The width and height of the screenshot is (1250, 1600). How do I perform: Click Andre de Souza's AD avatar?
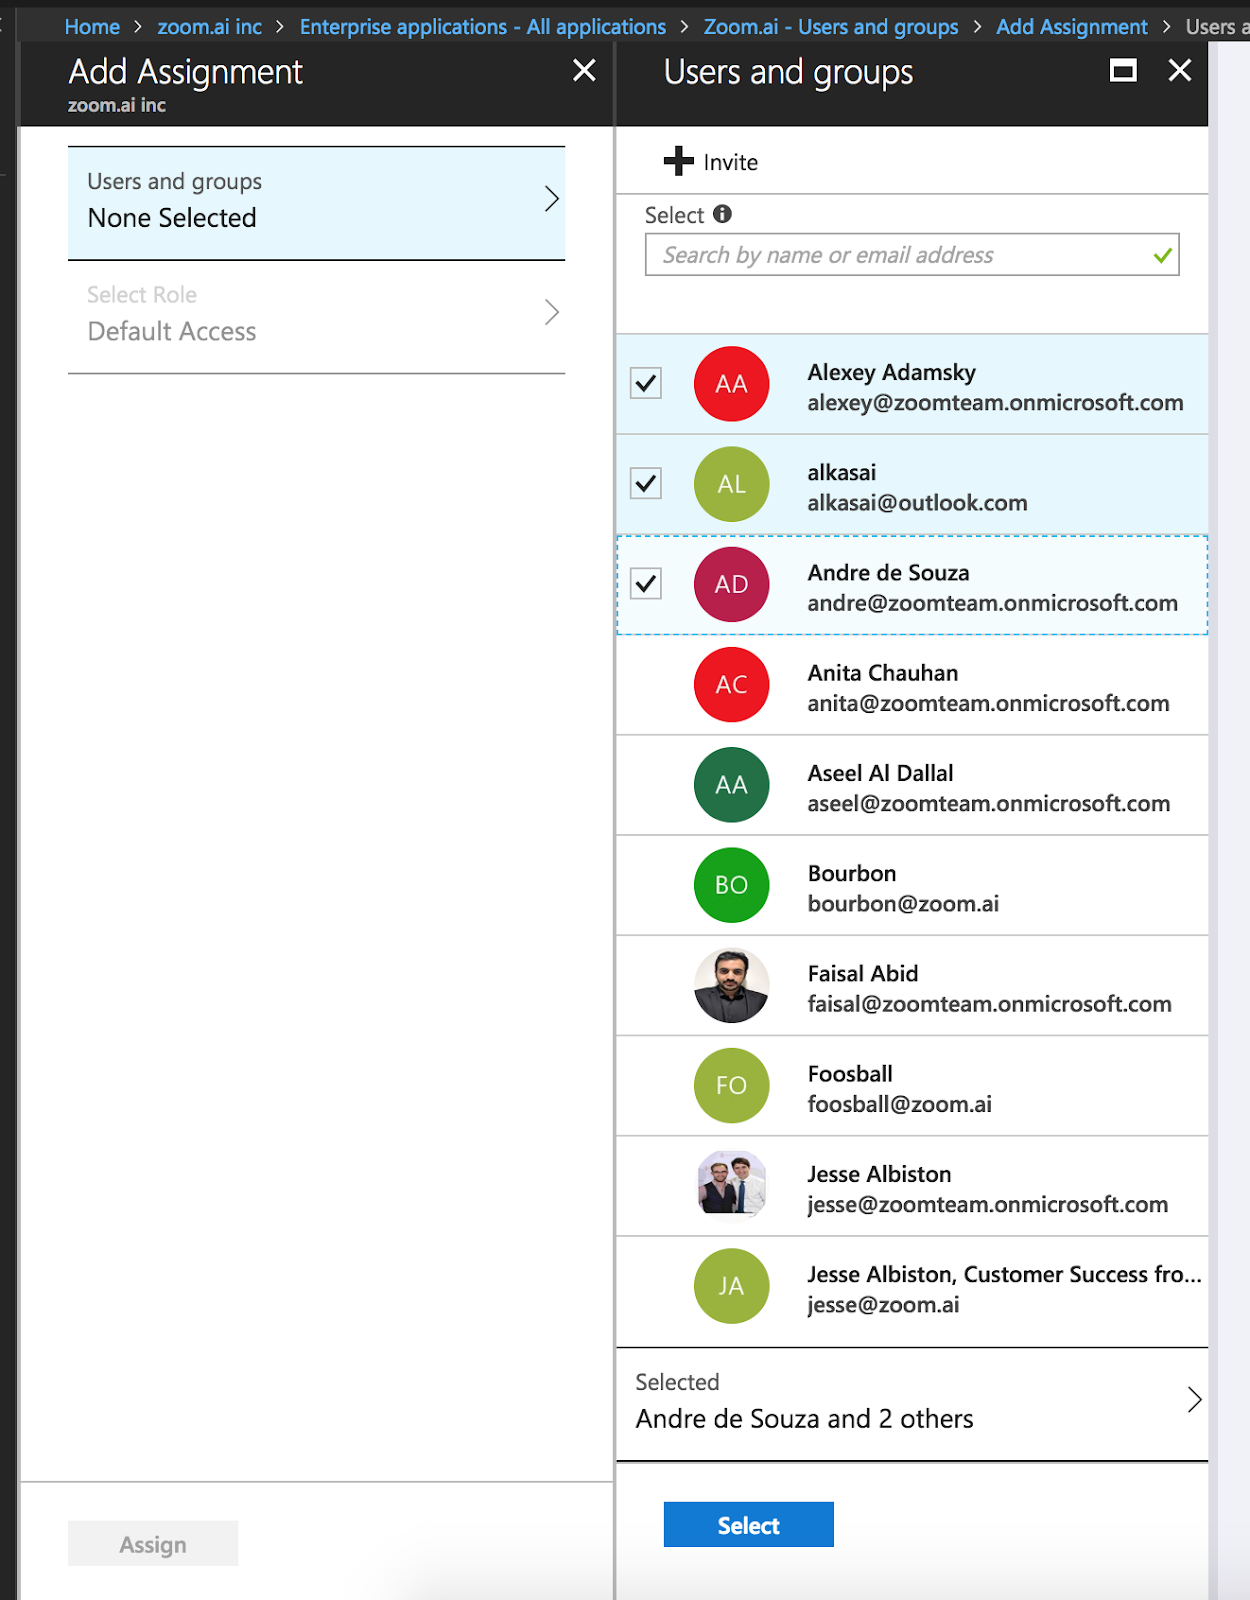tap(732, 584)
